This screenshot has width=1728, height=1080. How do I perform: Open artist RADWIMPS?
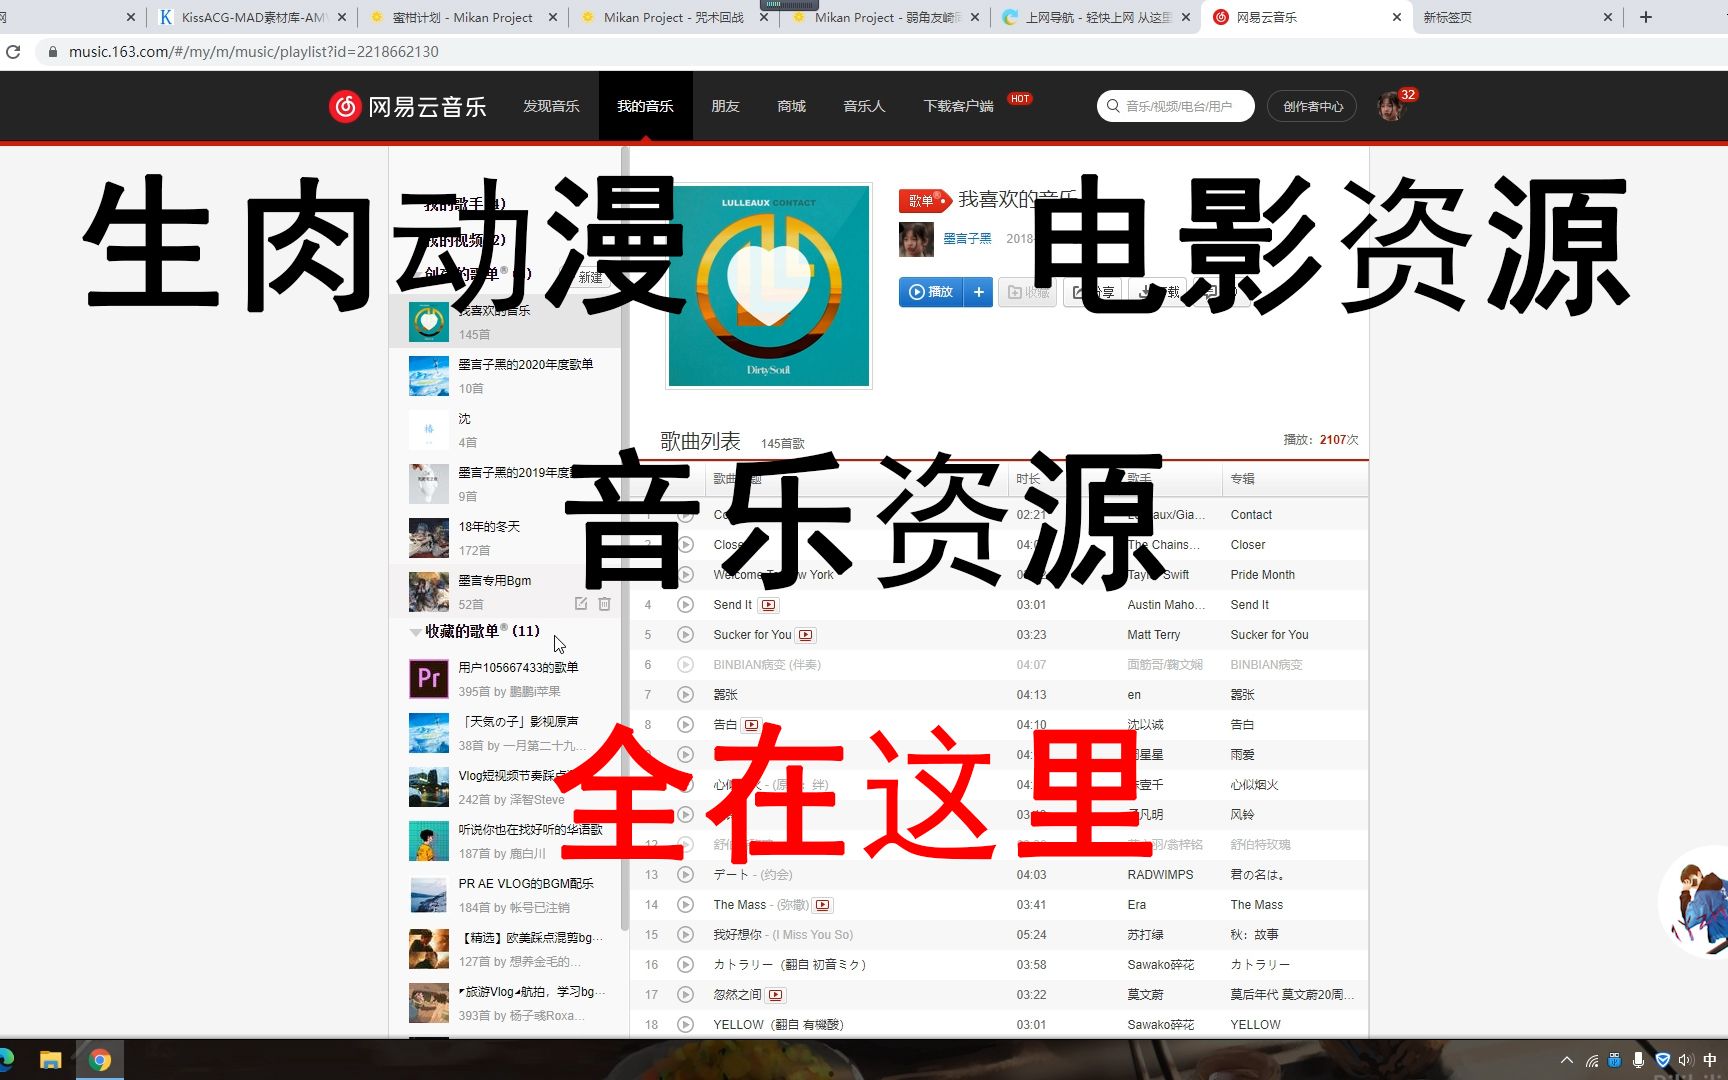click(x=1160, y=875)
